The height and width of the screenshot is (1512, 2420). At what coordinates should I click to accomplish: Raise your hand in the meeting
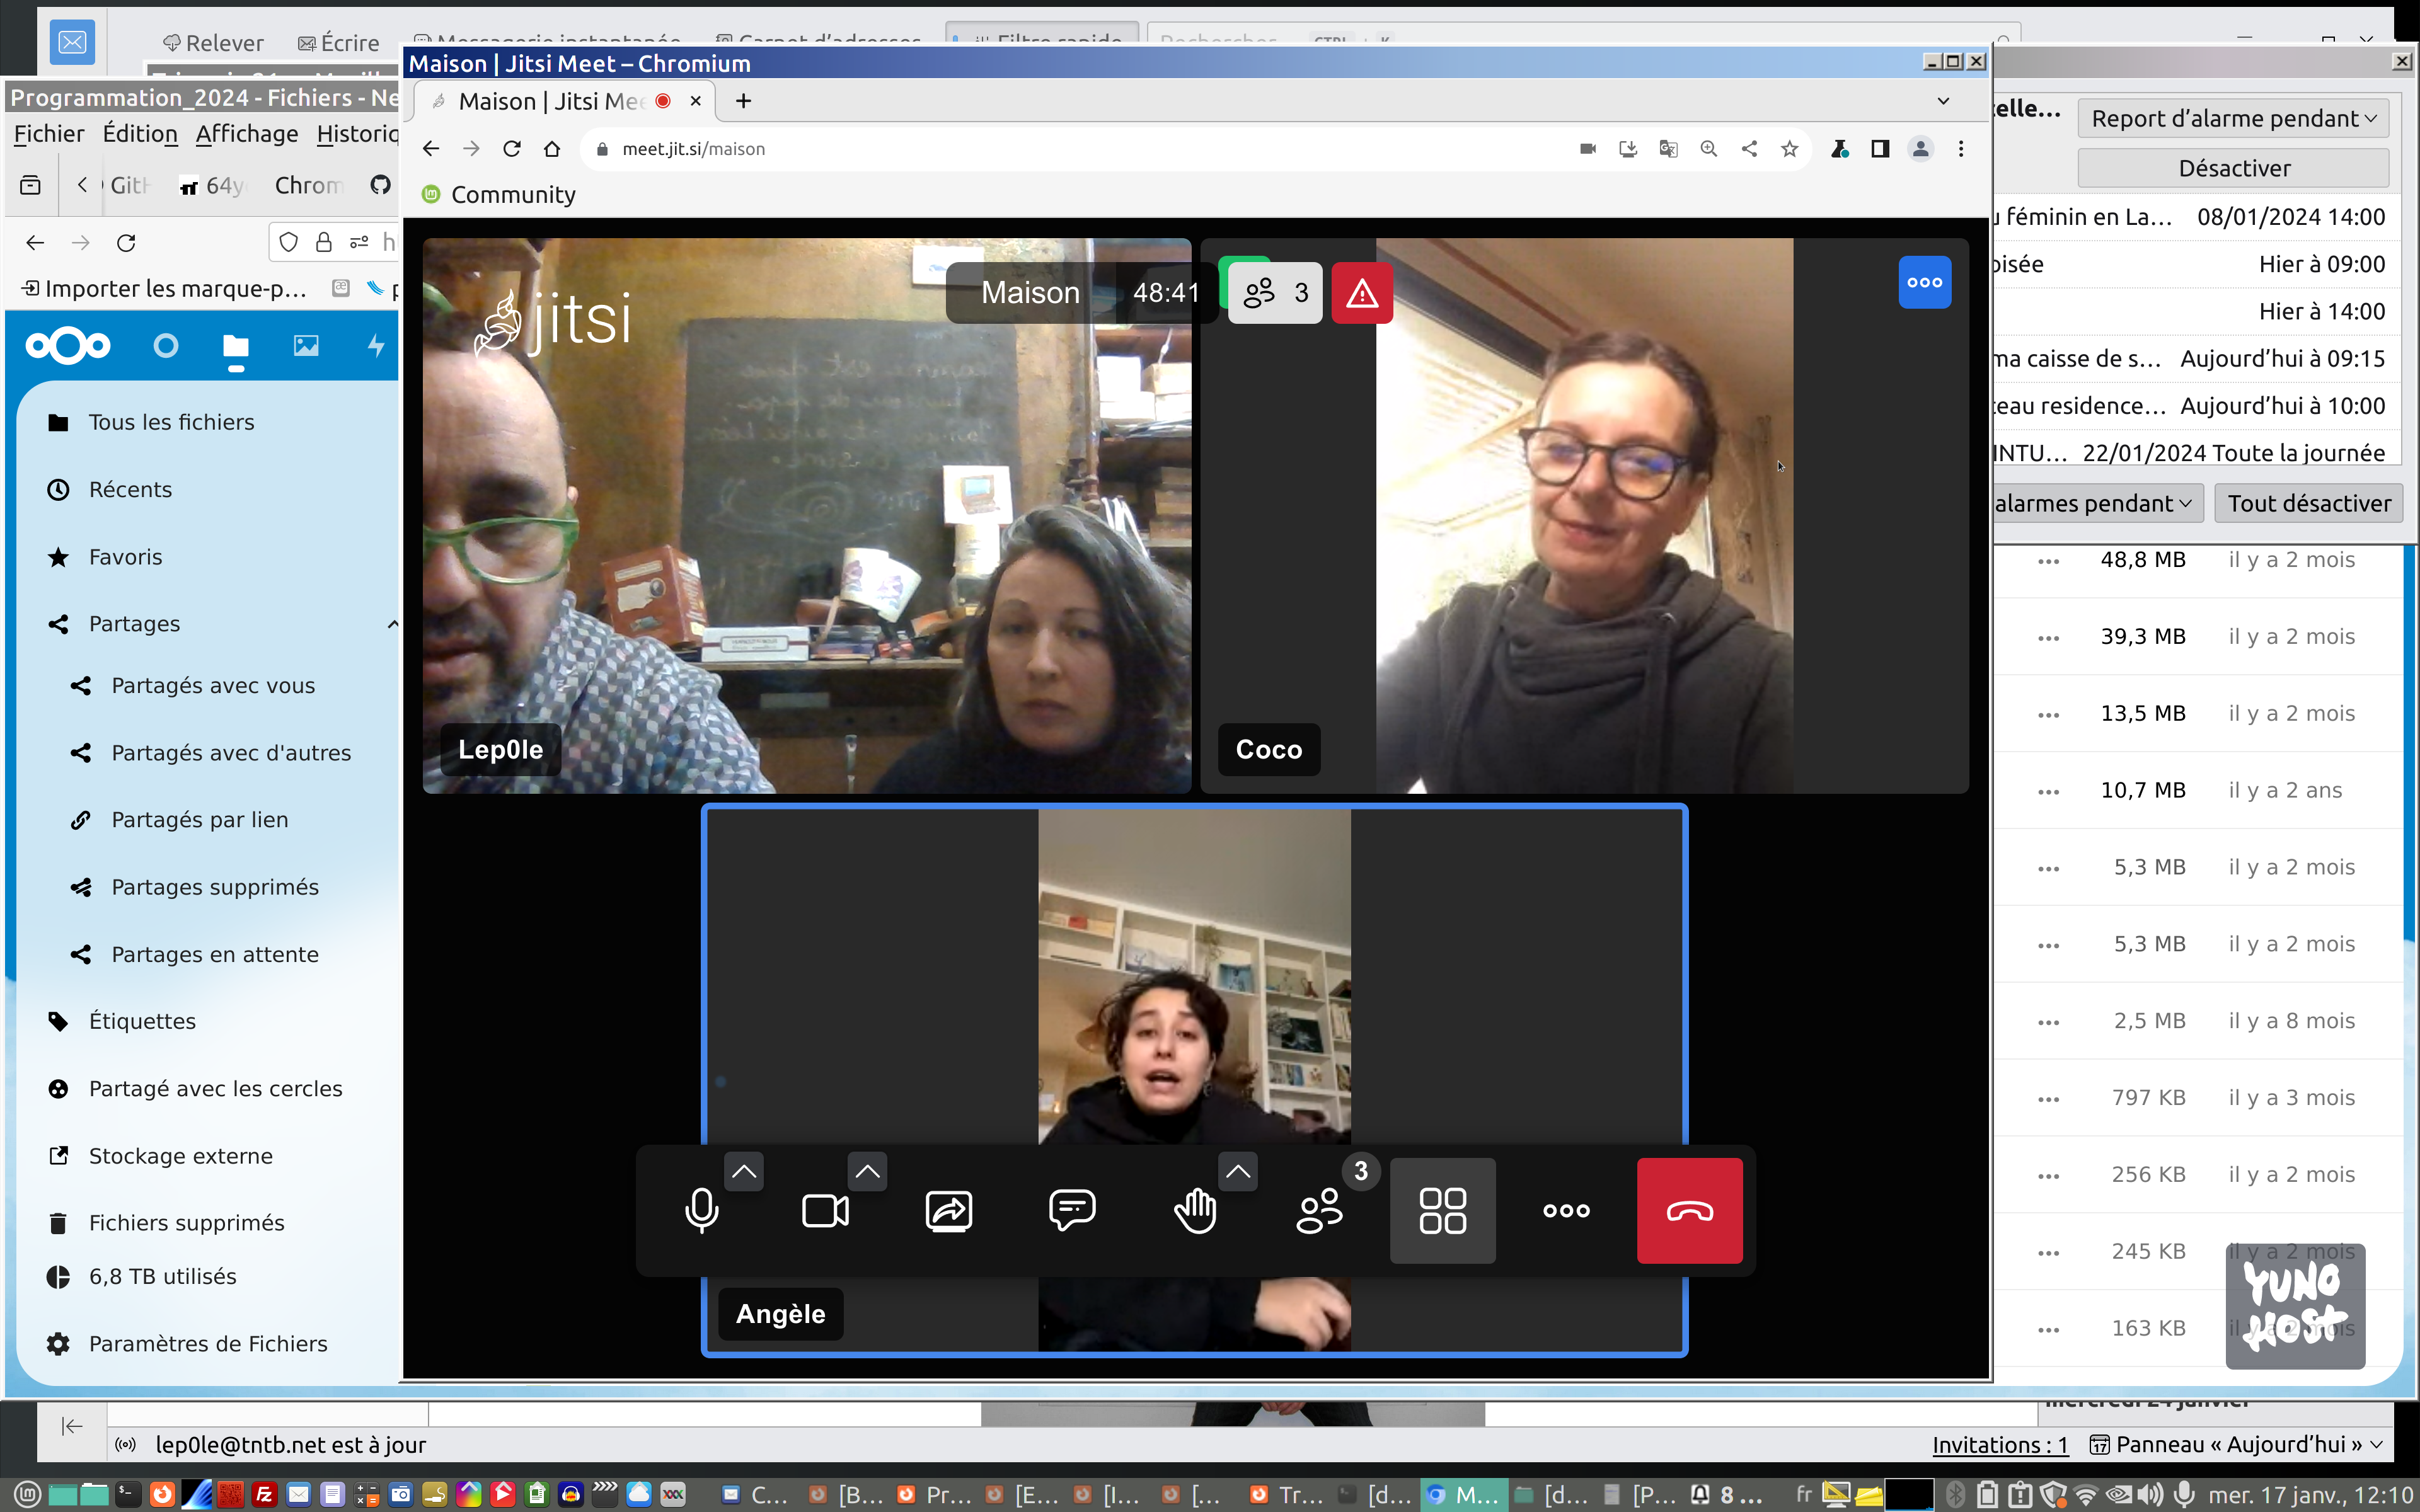point(1195,1211)
